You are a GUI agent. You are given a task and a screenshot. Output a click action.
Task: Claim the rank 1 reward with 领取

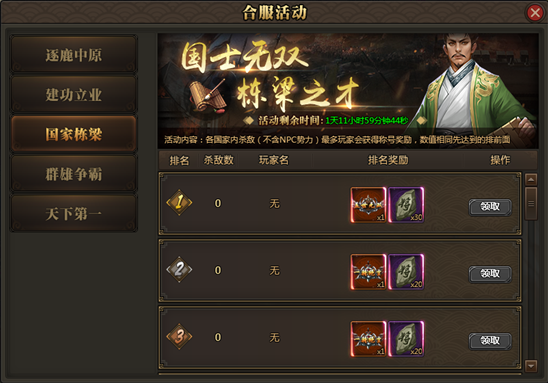pyautogui.click(x=490, y=207)
